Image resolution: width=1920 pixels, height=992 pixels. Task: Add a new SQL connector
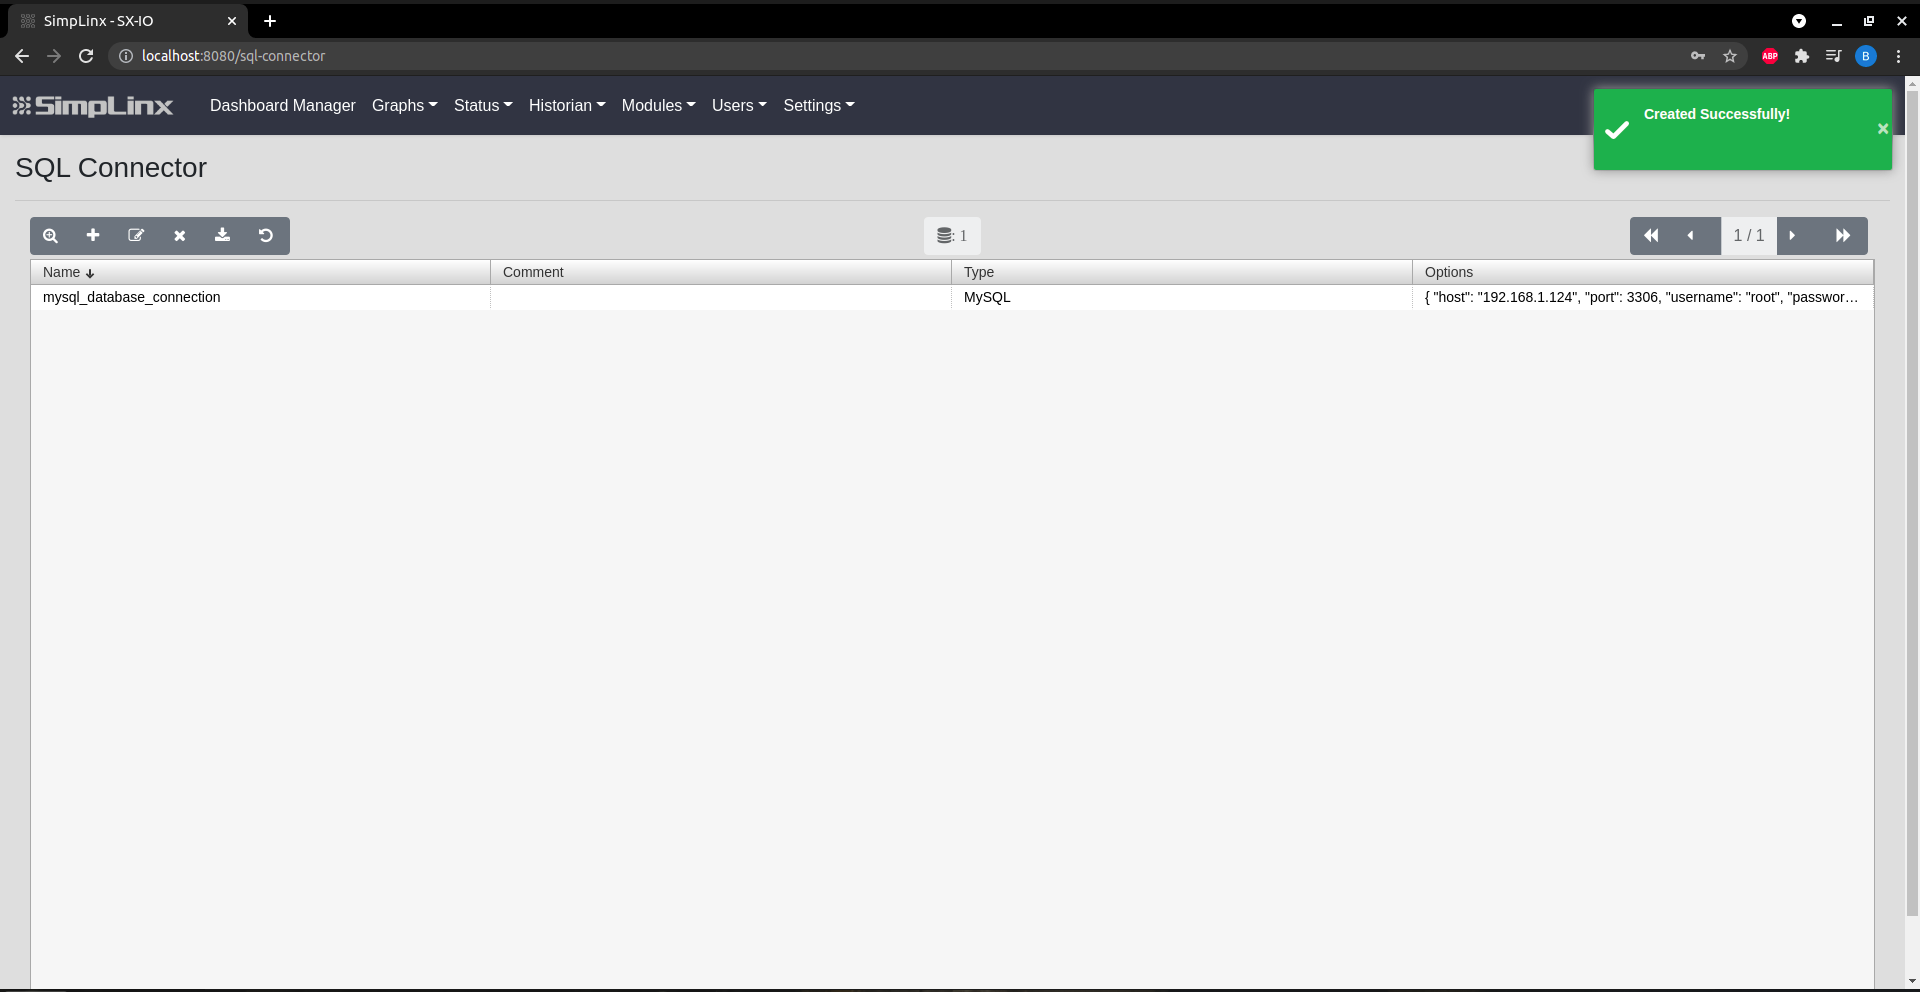point(93,235)
